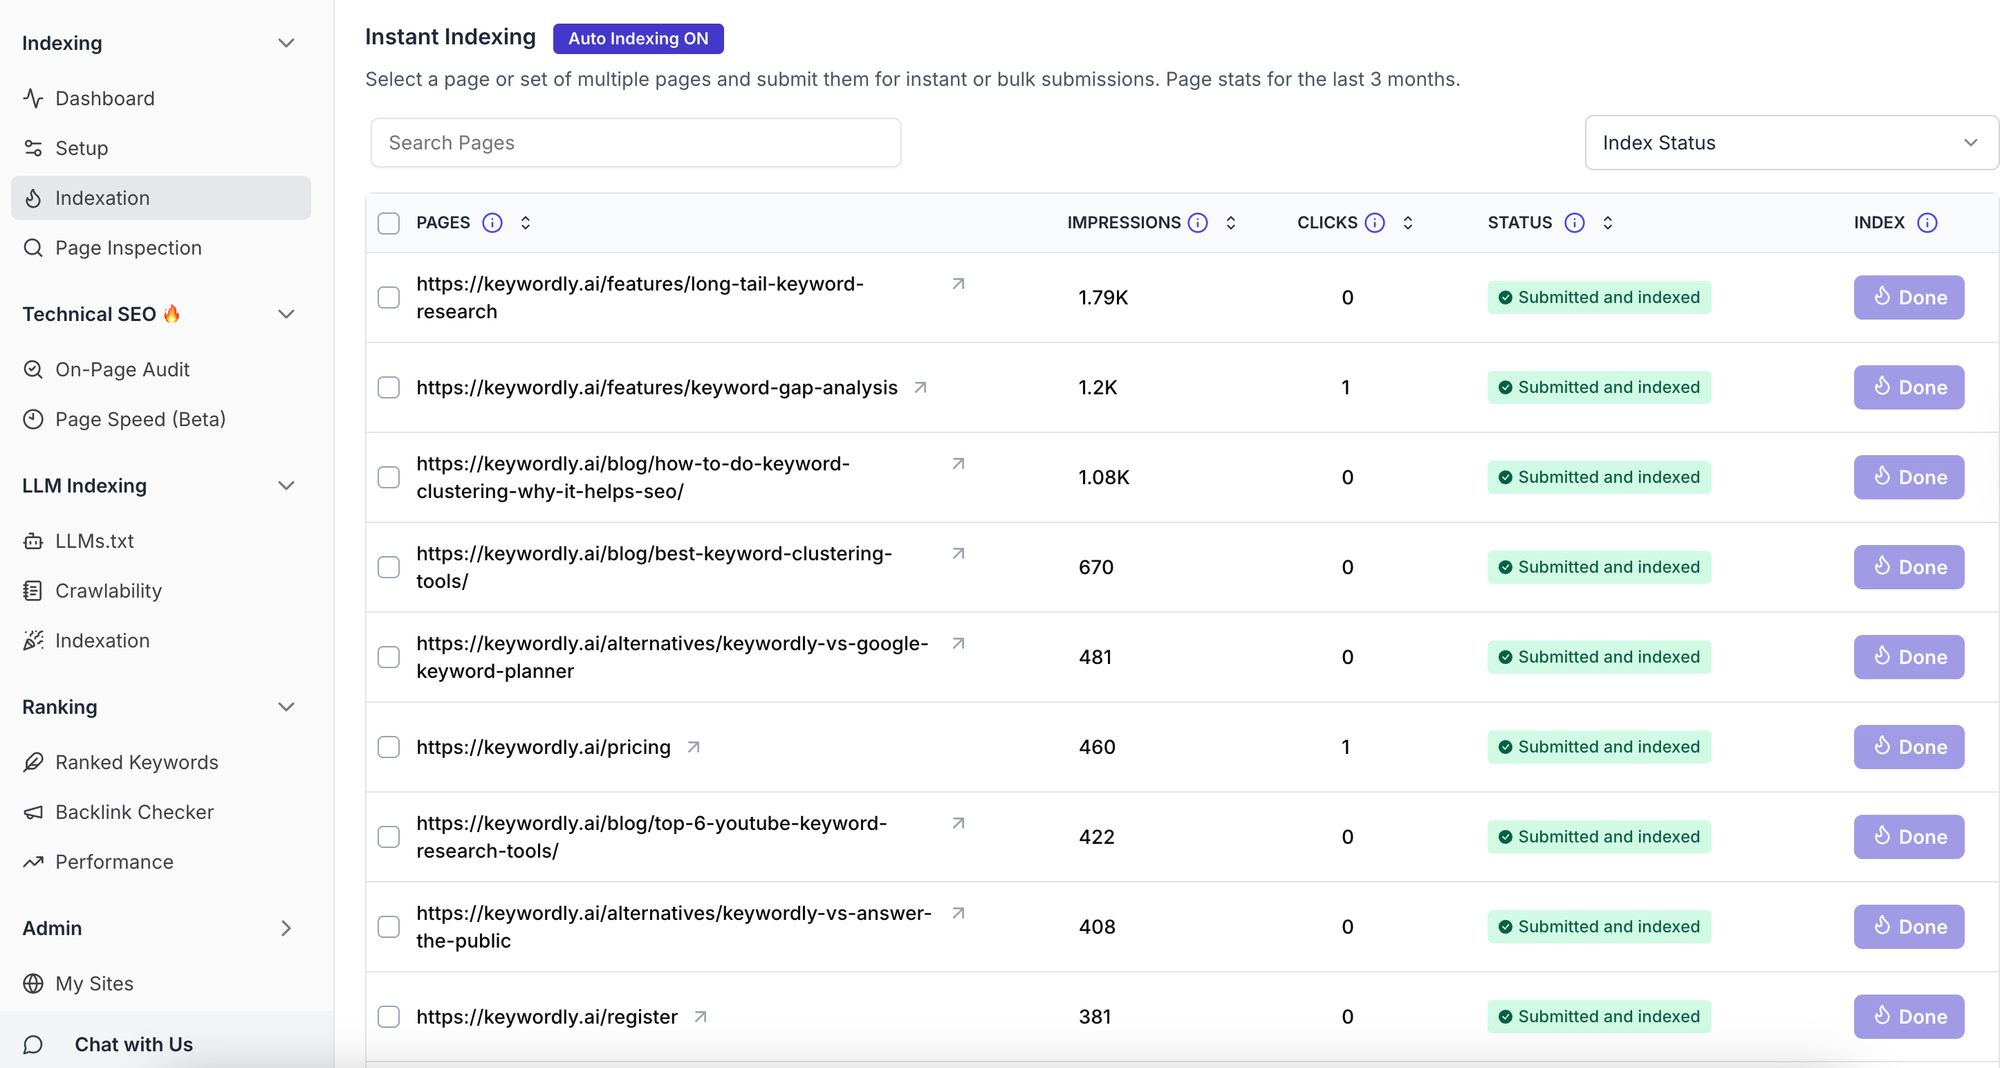Viewport: 2000px width, 1068px height.
Task: Click Done button for best-keyword-clustering-tools row
Action: point(1908,568)
